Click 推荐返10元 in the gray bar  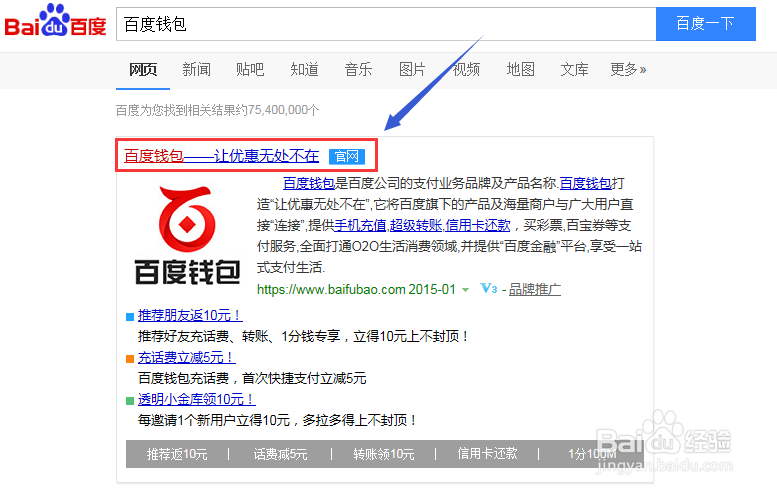pyautogui.click(x=177, y=454)
